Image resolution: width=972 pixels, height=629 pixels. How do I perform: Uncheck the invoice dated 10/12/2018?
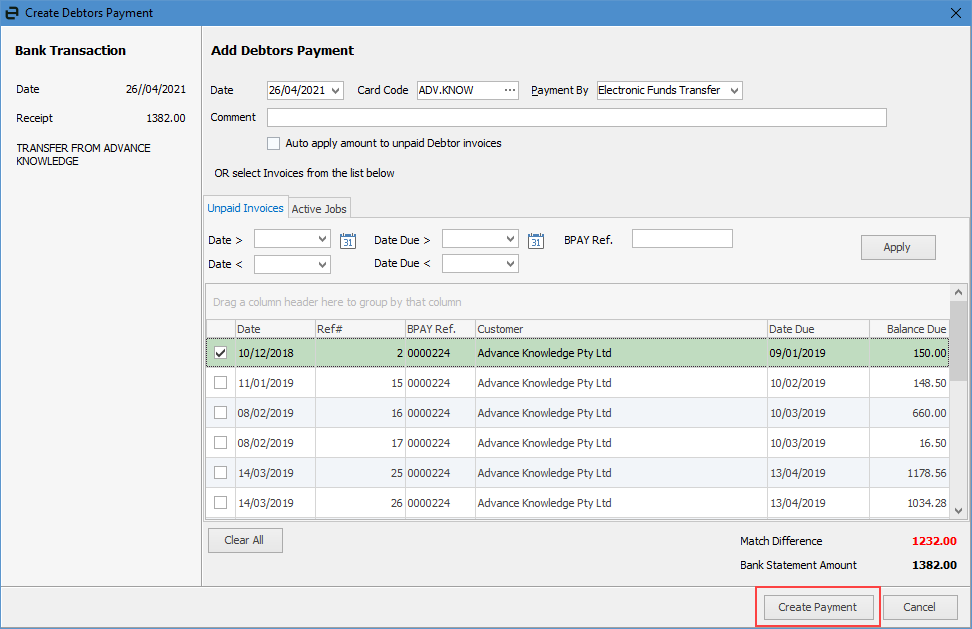[220, 352]
